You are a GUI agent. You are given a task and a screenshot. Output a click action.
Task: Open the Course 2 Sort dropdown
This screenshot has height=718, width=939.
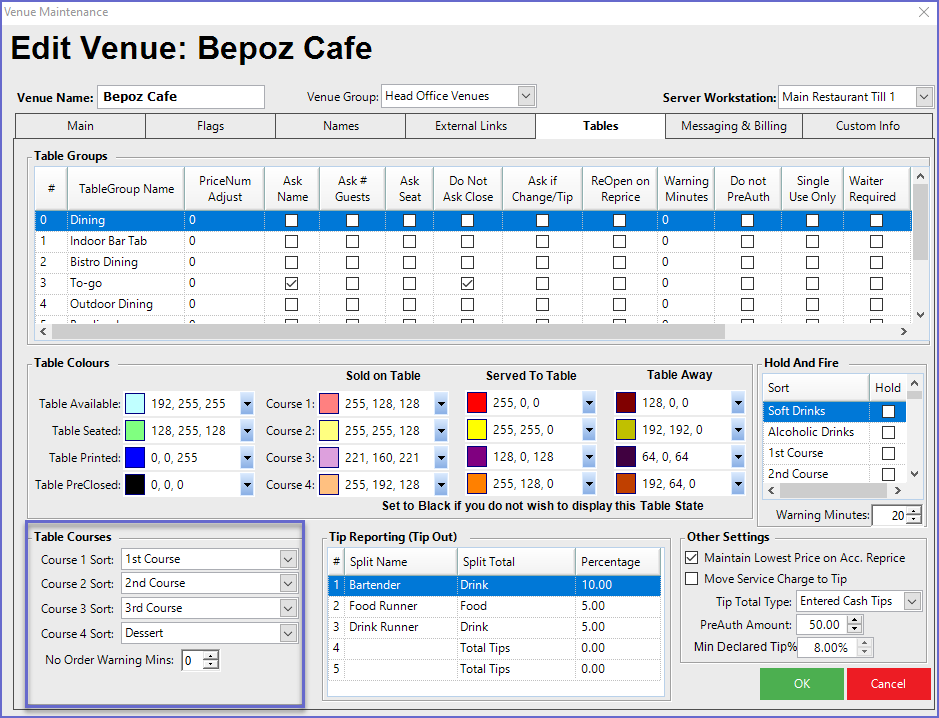coord(288,583)
